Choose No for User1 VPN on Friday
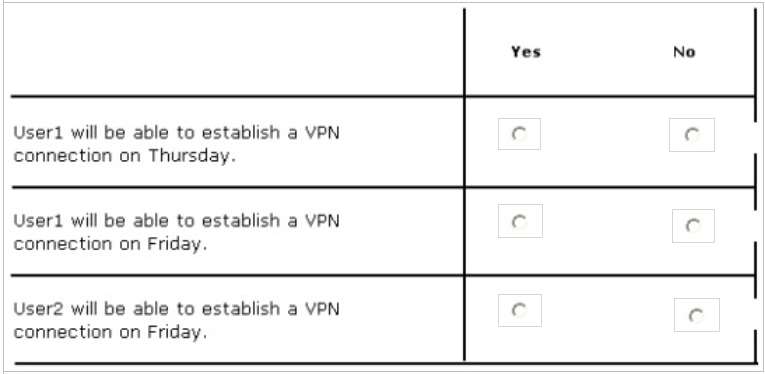The height and width of the screenshot is (374, 765). 693,226
